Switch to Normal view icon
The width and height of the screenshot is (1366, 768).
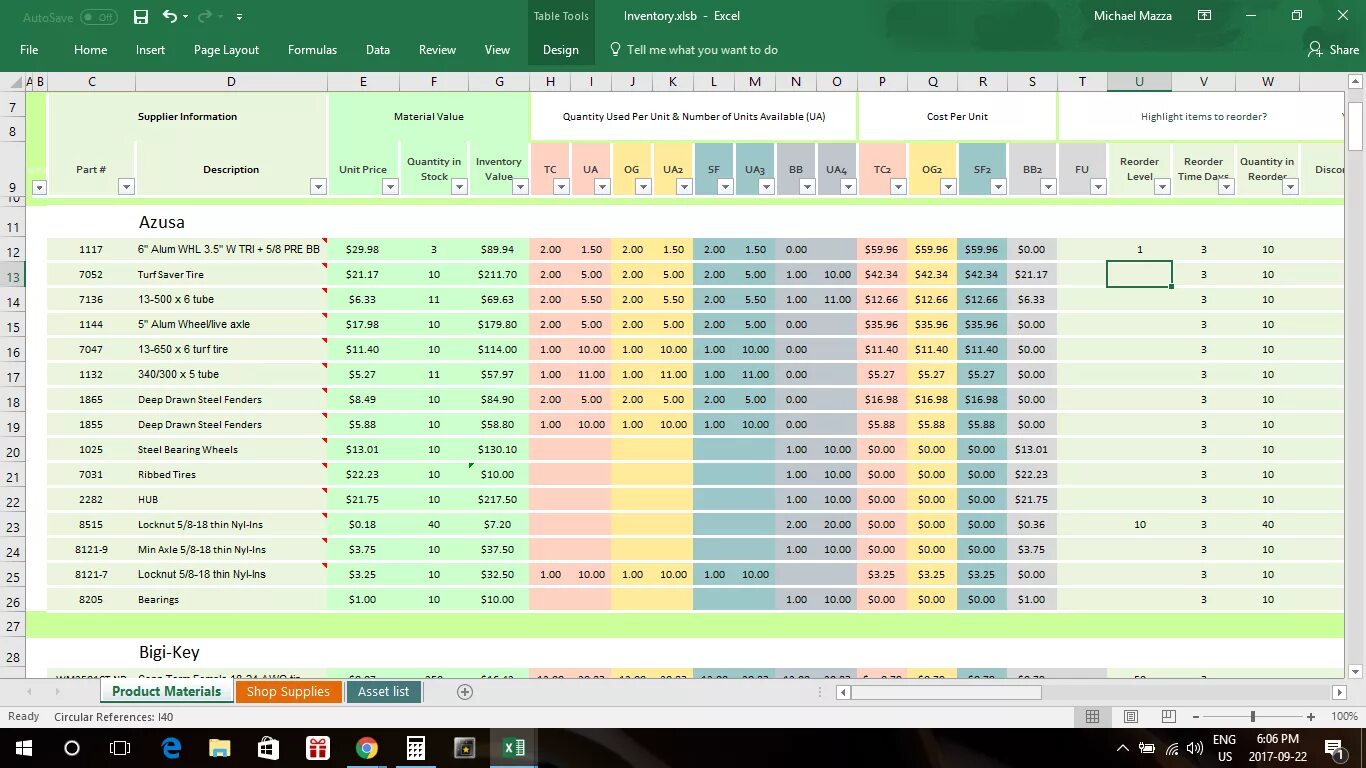point(1092,716)
